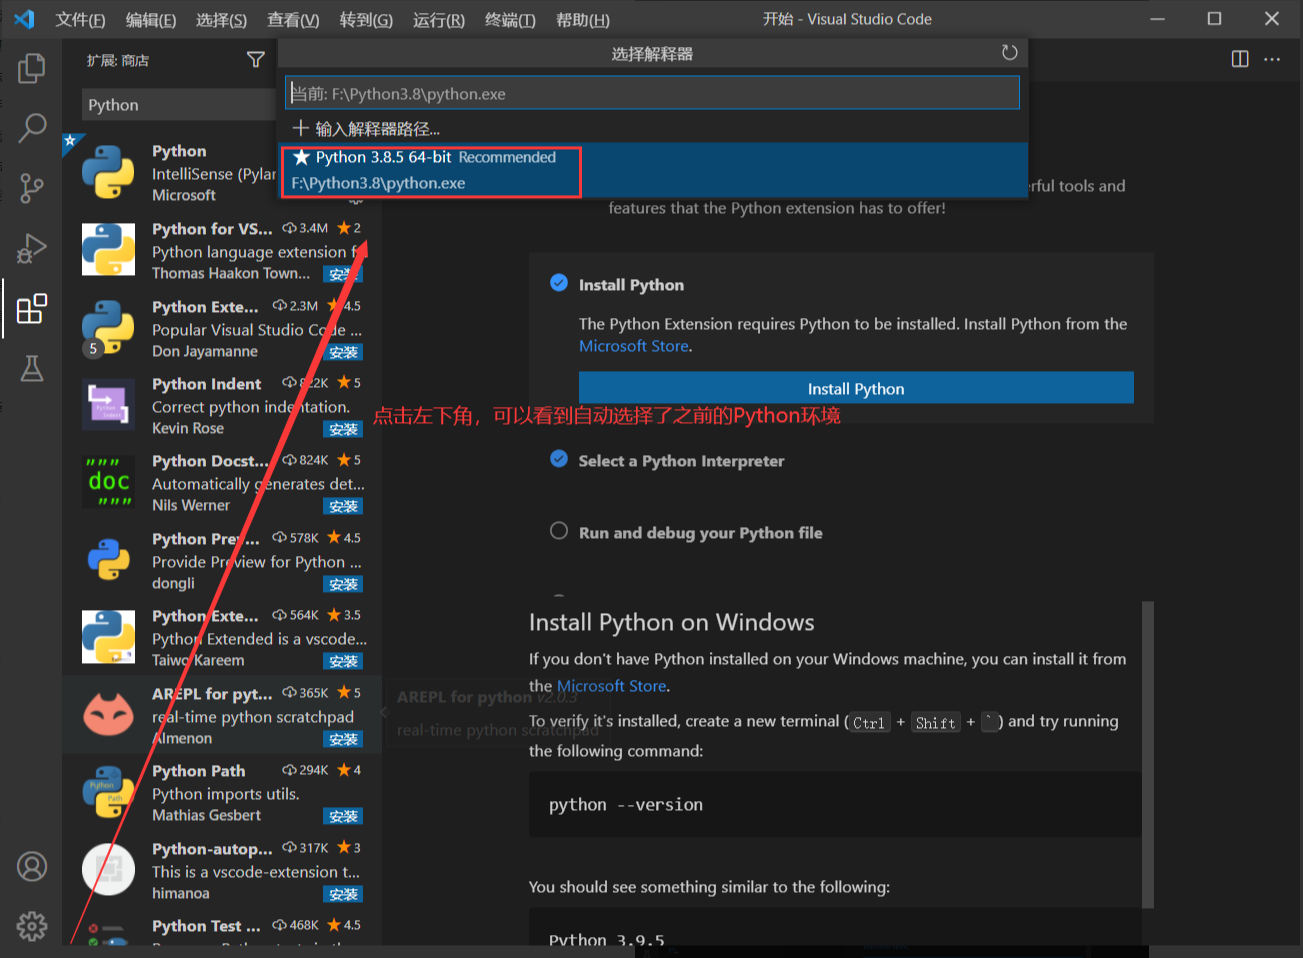Choose the 输入解释器路径 option
1303x958 pixels.
point(652,128)
